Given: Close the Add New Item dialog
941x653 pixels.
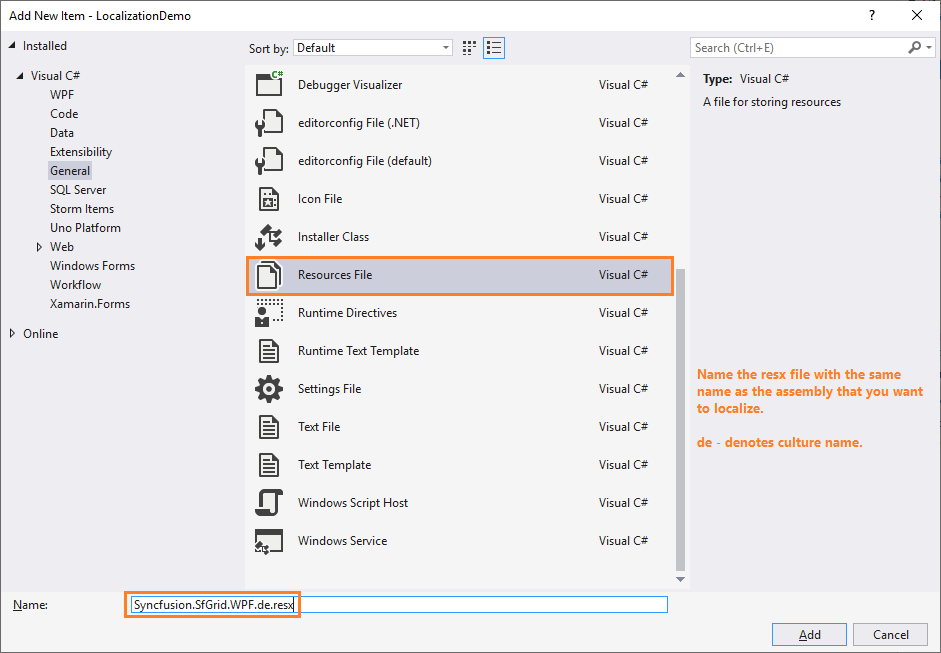Looking at the screenshot, I should click(917, 16).
